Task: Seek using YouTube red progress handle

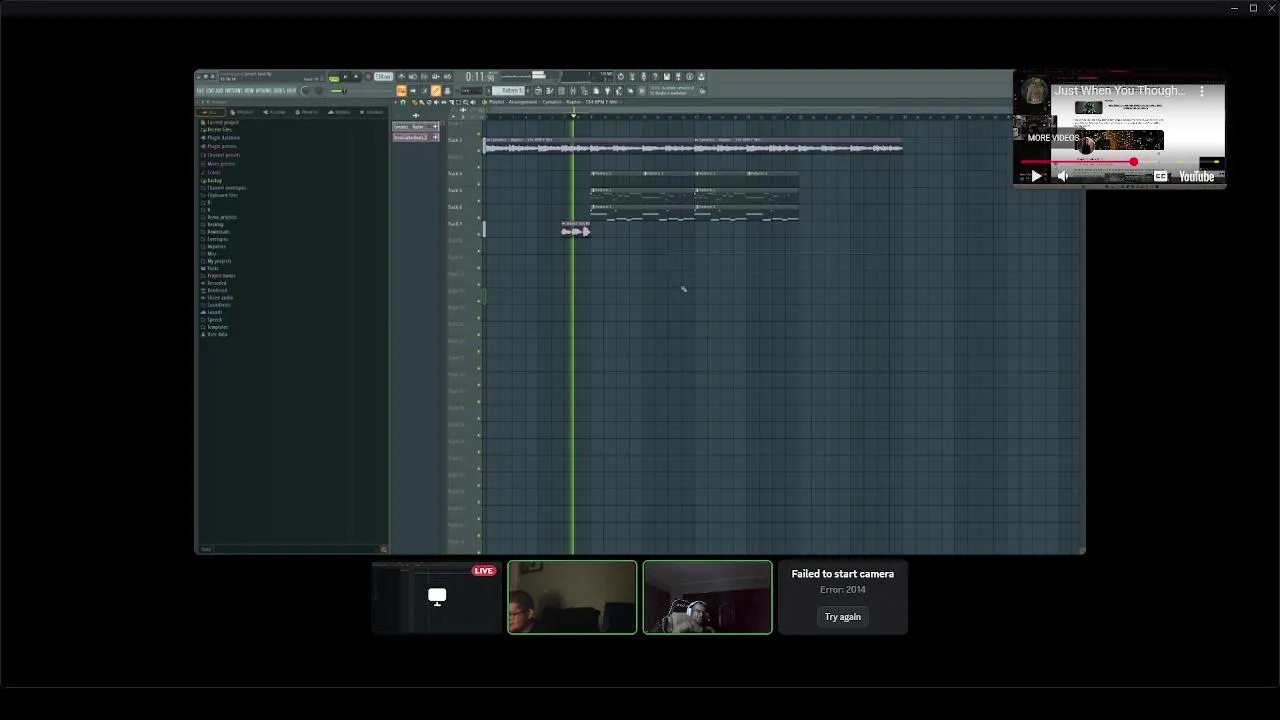Action: pos(1133,162)
